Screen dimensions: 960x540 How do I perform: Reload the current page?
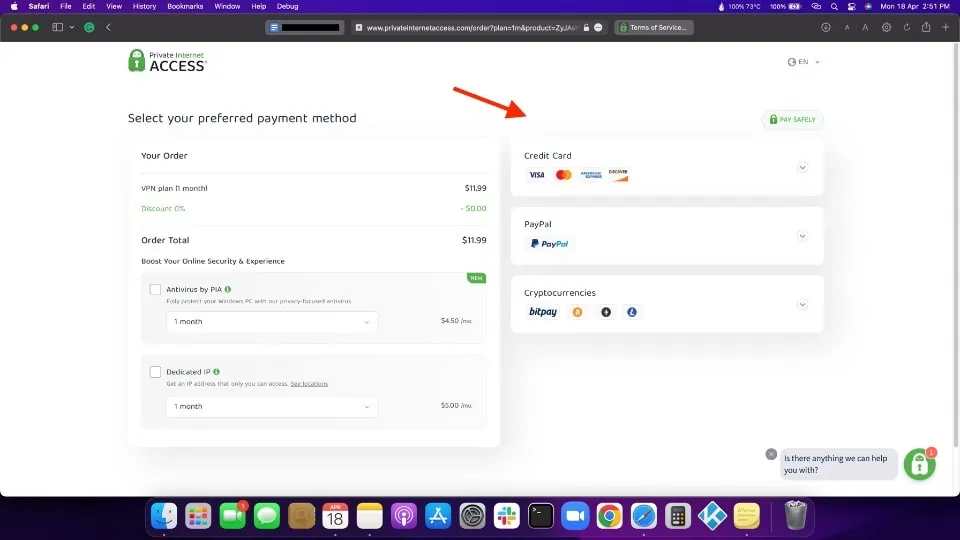tap(907, 28)
